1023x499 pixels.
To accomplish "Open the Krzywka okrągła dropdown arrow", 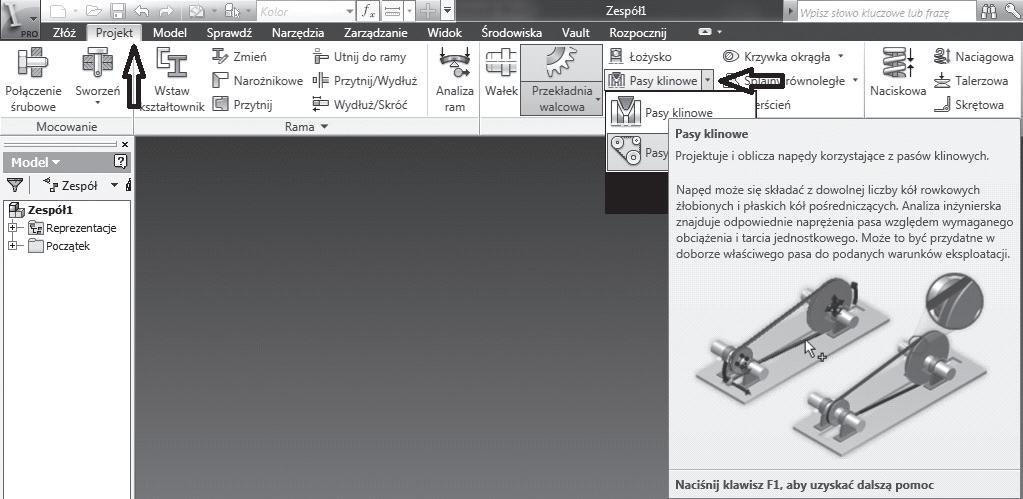I will 840,57.
